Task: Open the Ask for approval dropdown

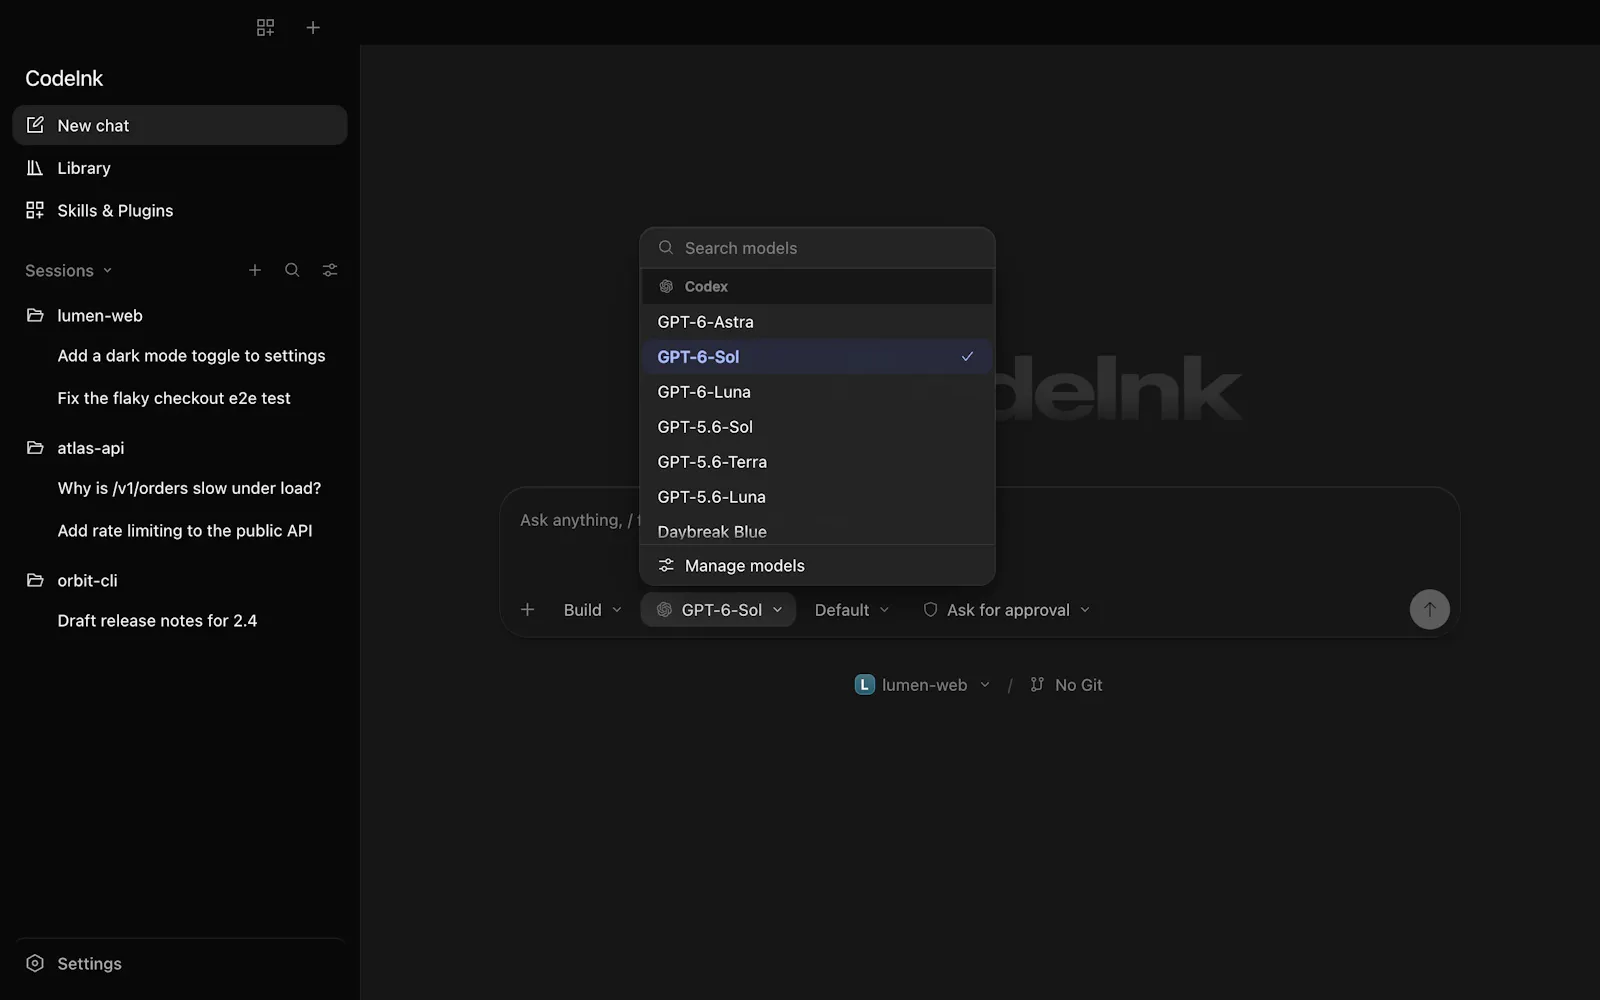Action: (1006, 610)
